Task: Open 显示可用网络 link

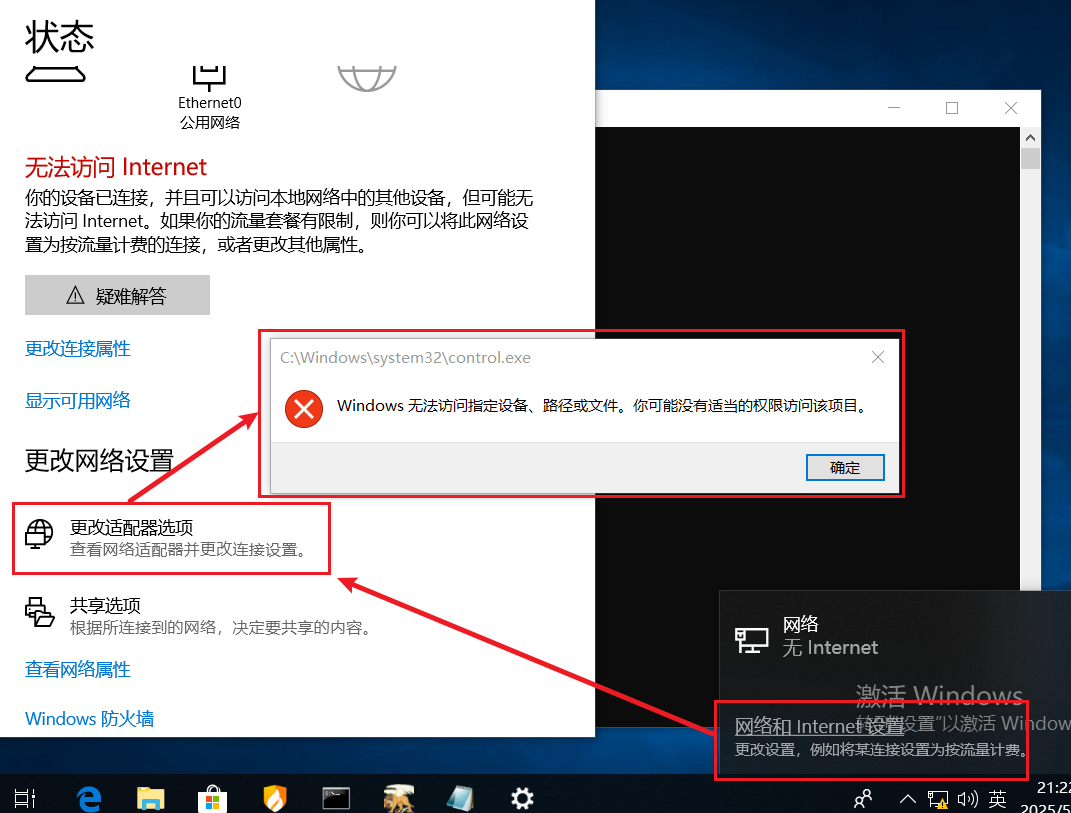Action: (77, 400)
